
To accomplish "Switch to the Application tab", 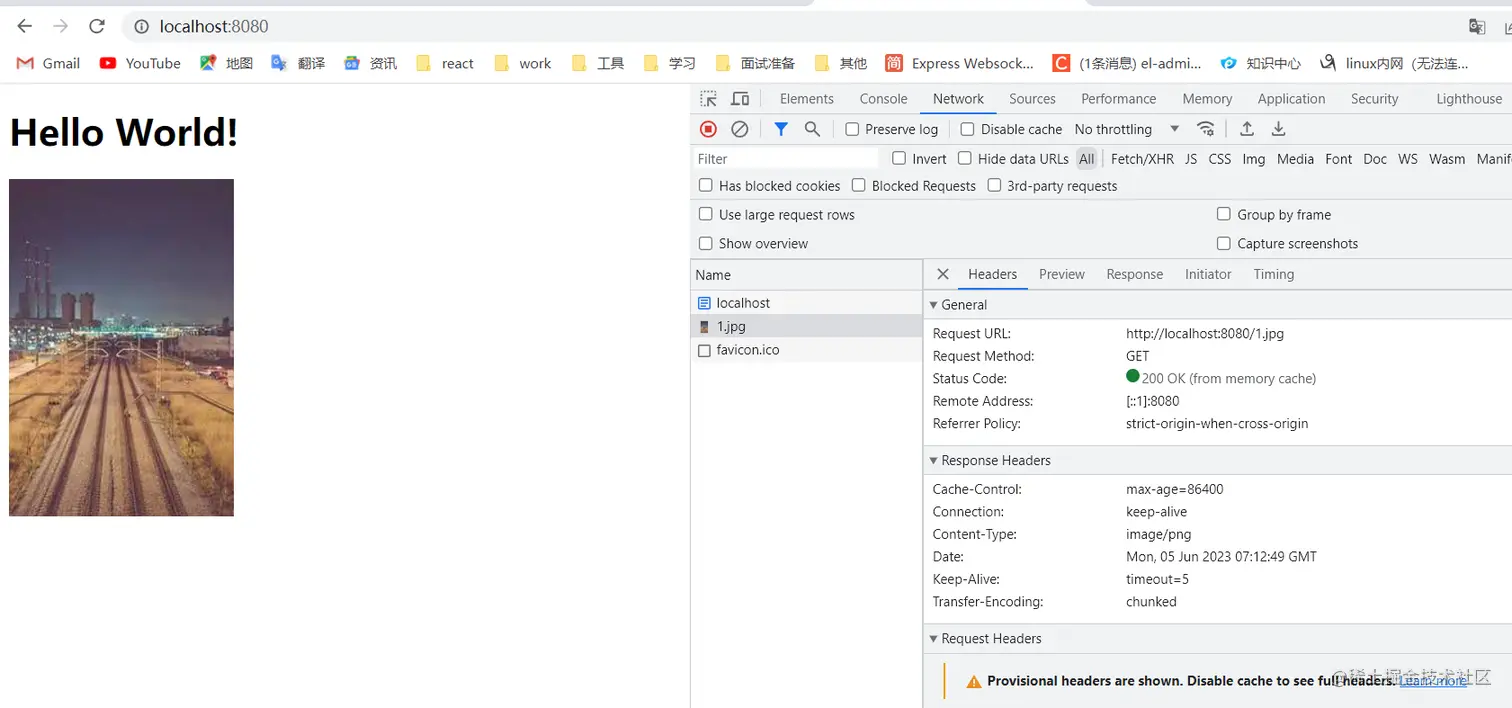I will coord(1291,99).
